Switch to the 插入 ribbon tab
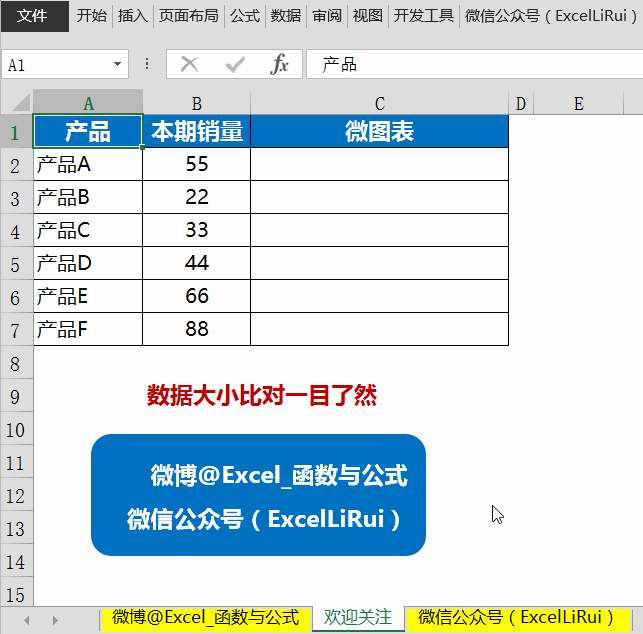643x634 pixels. pyautogui.click(x=132, y=16)
